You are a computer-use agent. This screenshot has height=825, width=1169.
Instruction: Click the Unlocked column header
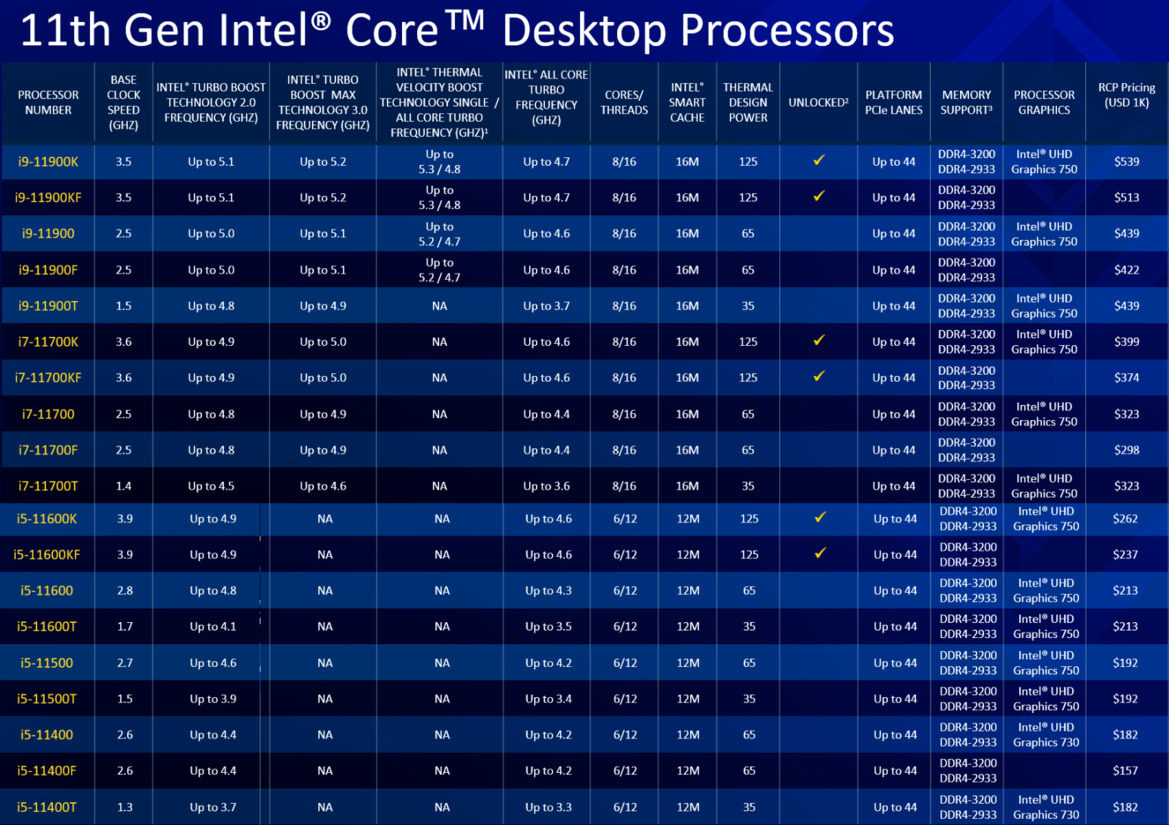pos(819,102)
